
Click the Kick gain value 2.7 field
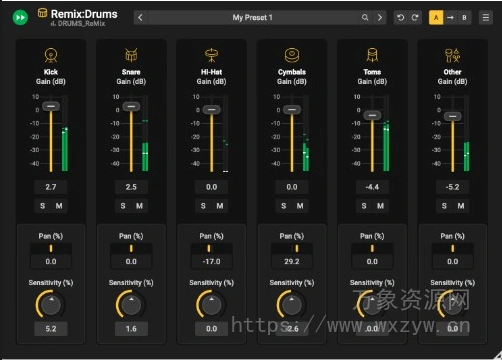pos(51,187)
